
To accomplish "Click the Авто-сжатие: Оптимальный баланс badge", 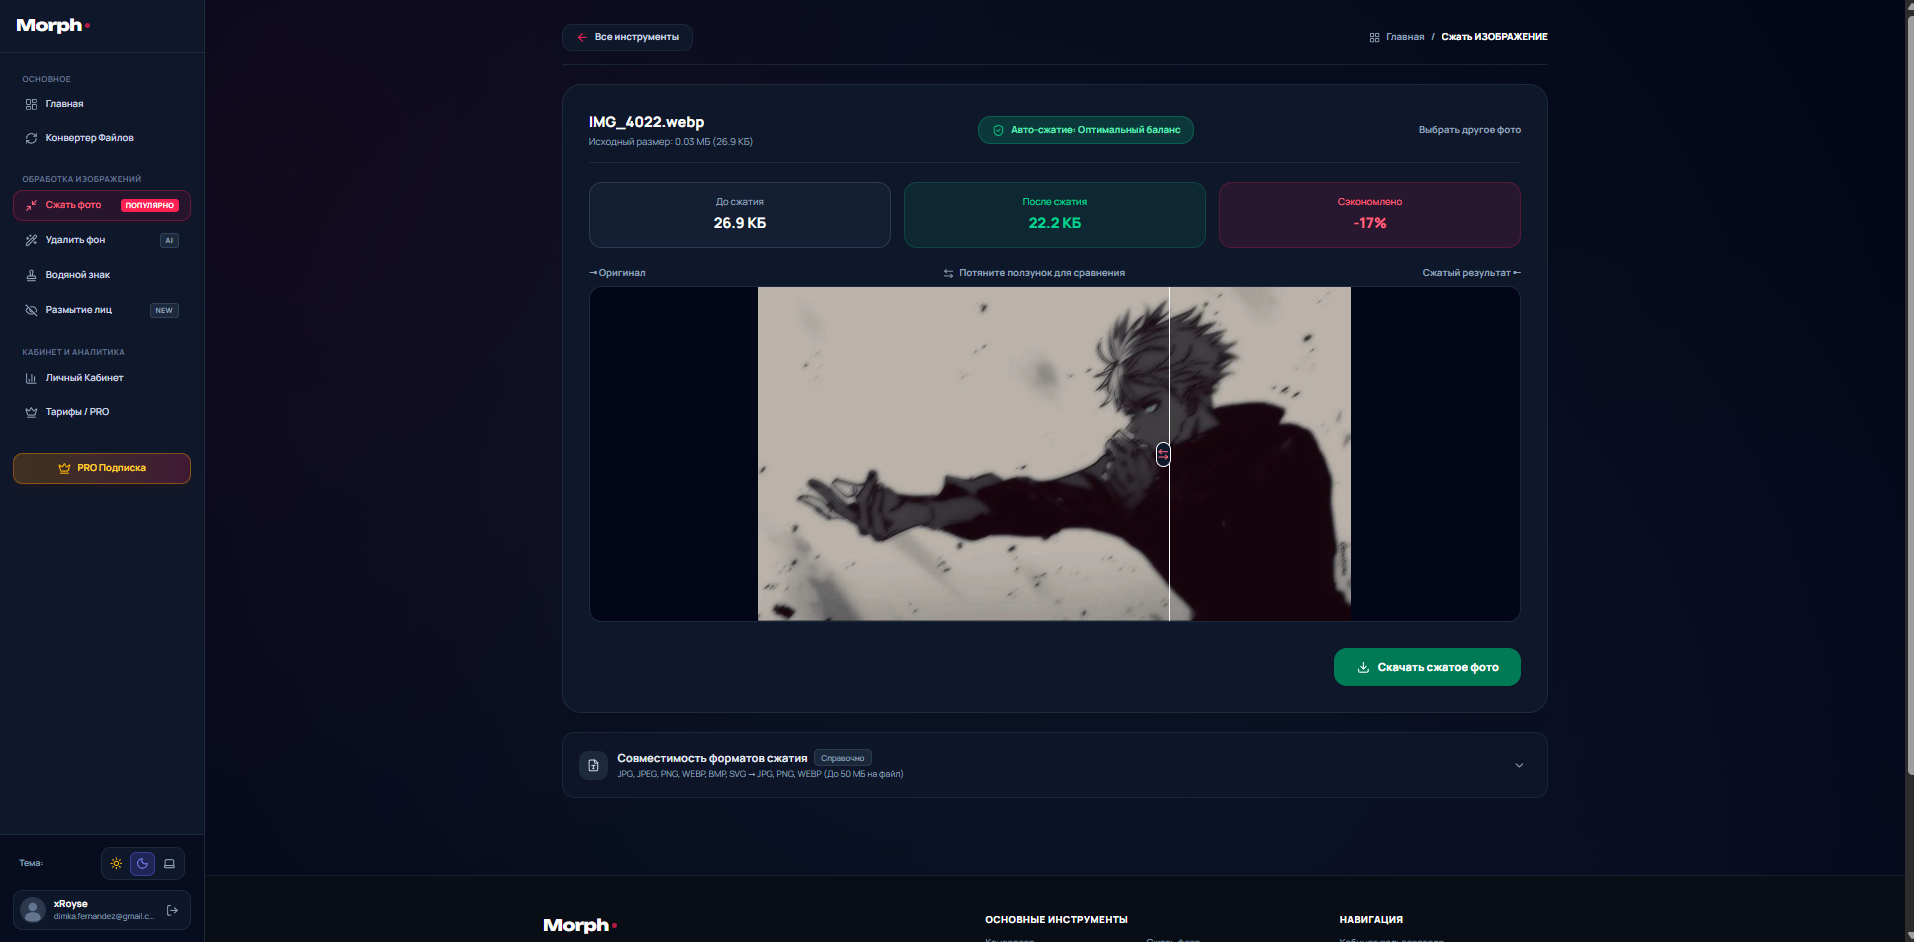I will pos(1085,130).
